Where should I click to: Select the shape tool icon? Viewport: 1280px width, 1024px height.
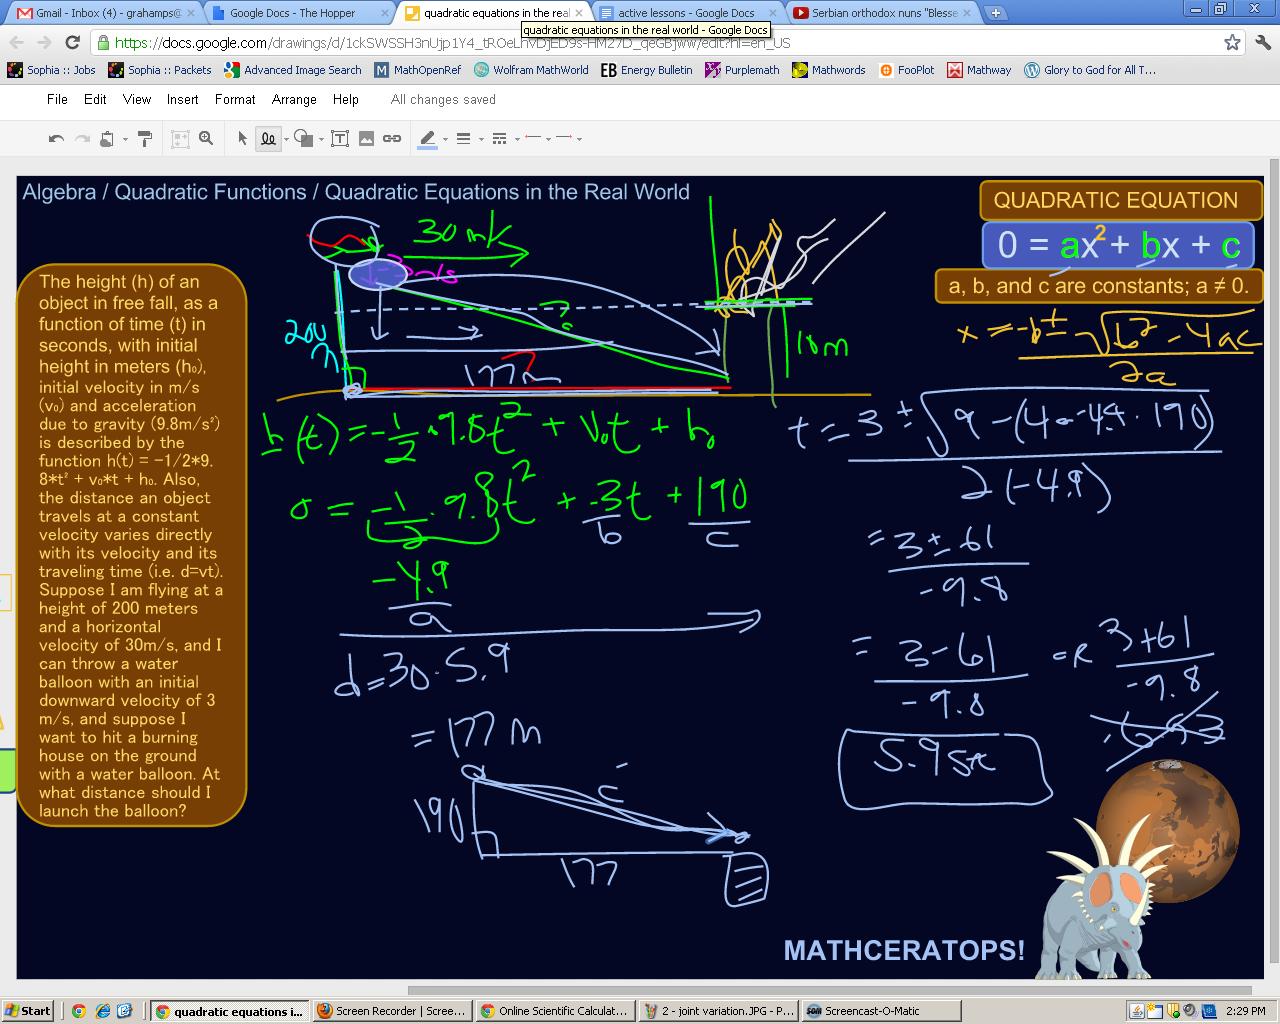tap(304, 139)
